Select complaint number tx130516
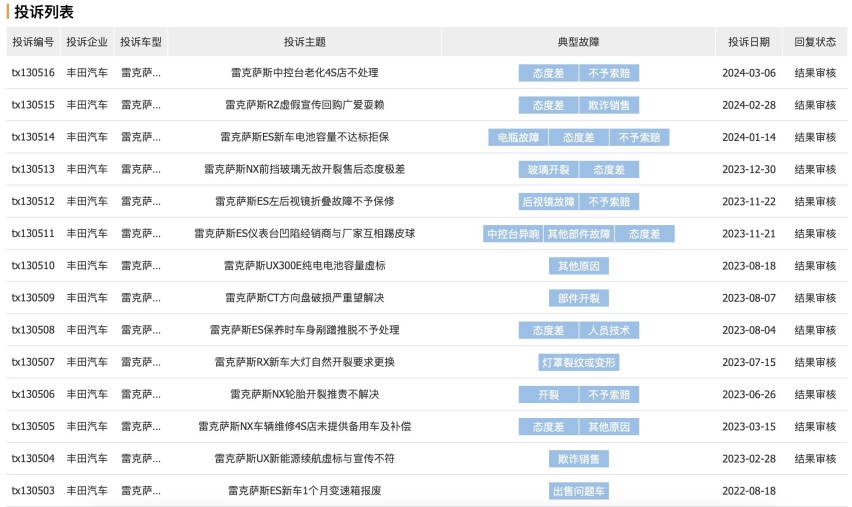The width and height of the screenshot is (852, 507). (33, 73)
